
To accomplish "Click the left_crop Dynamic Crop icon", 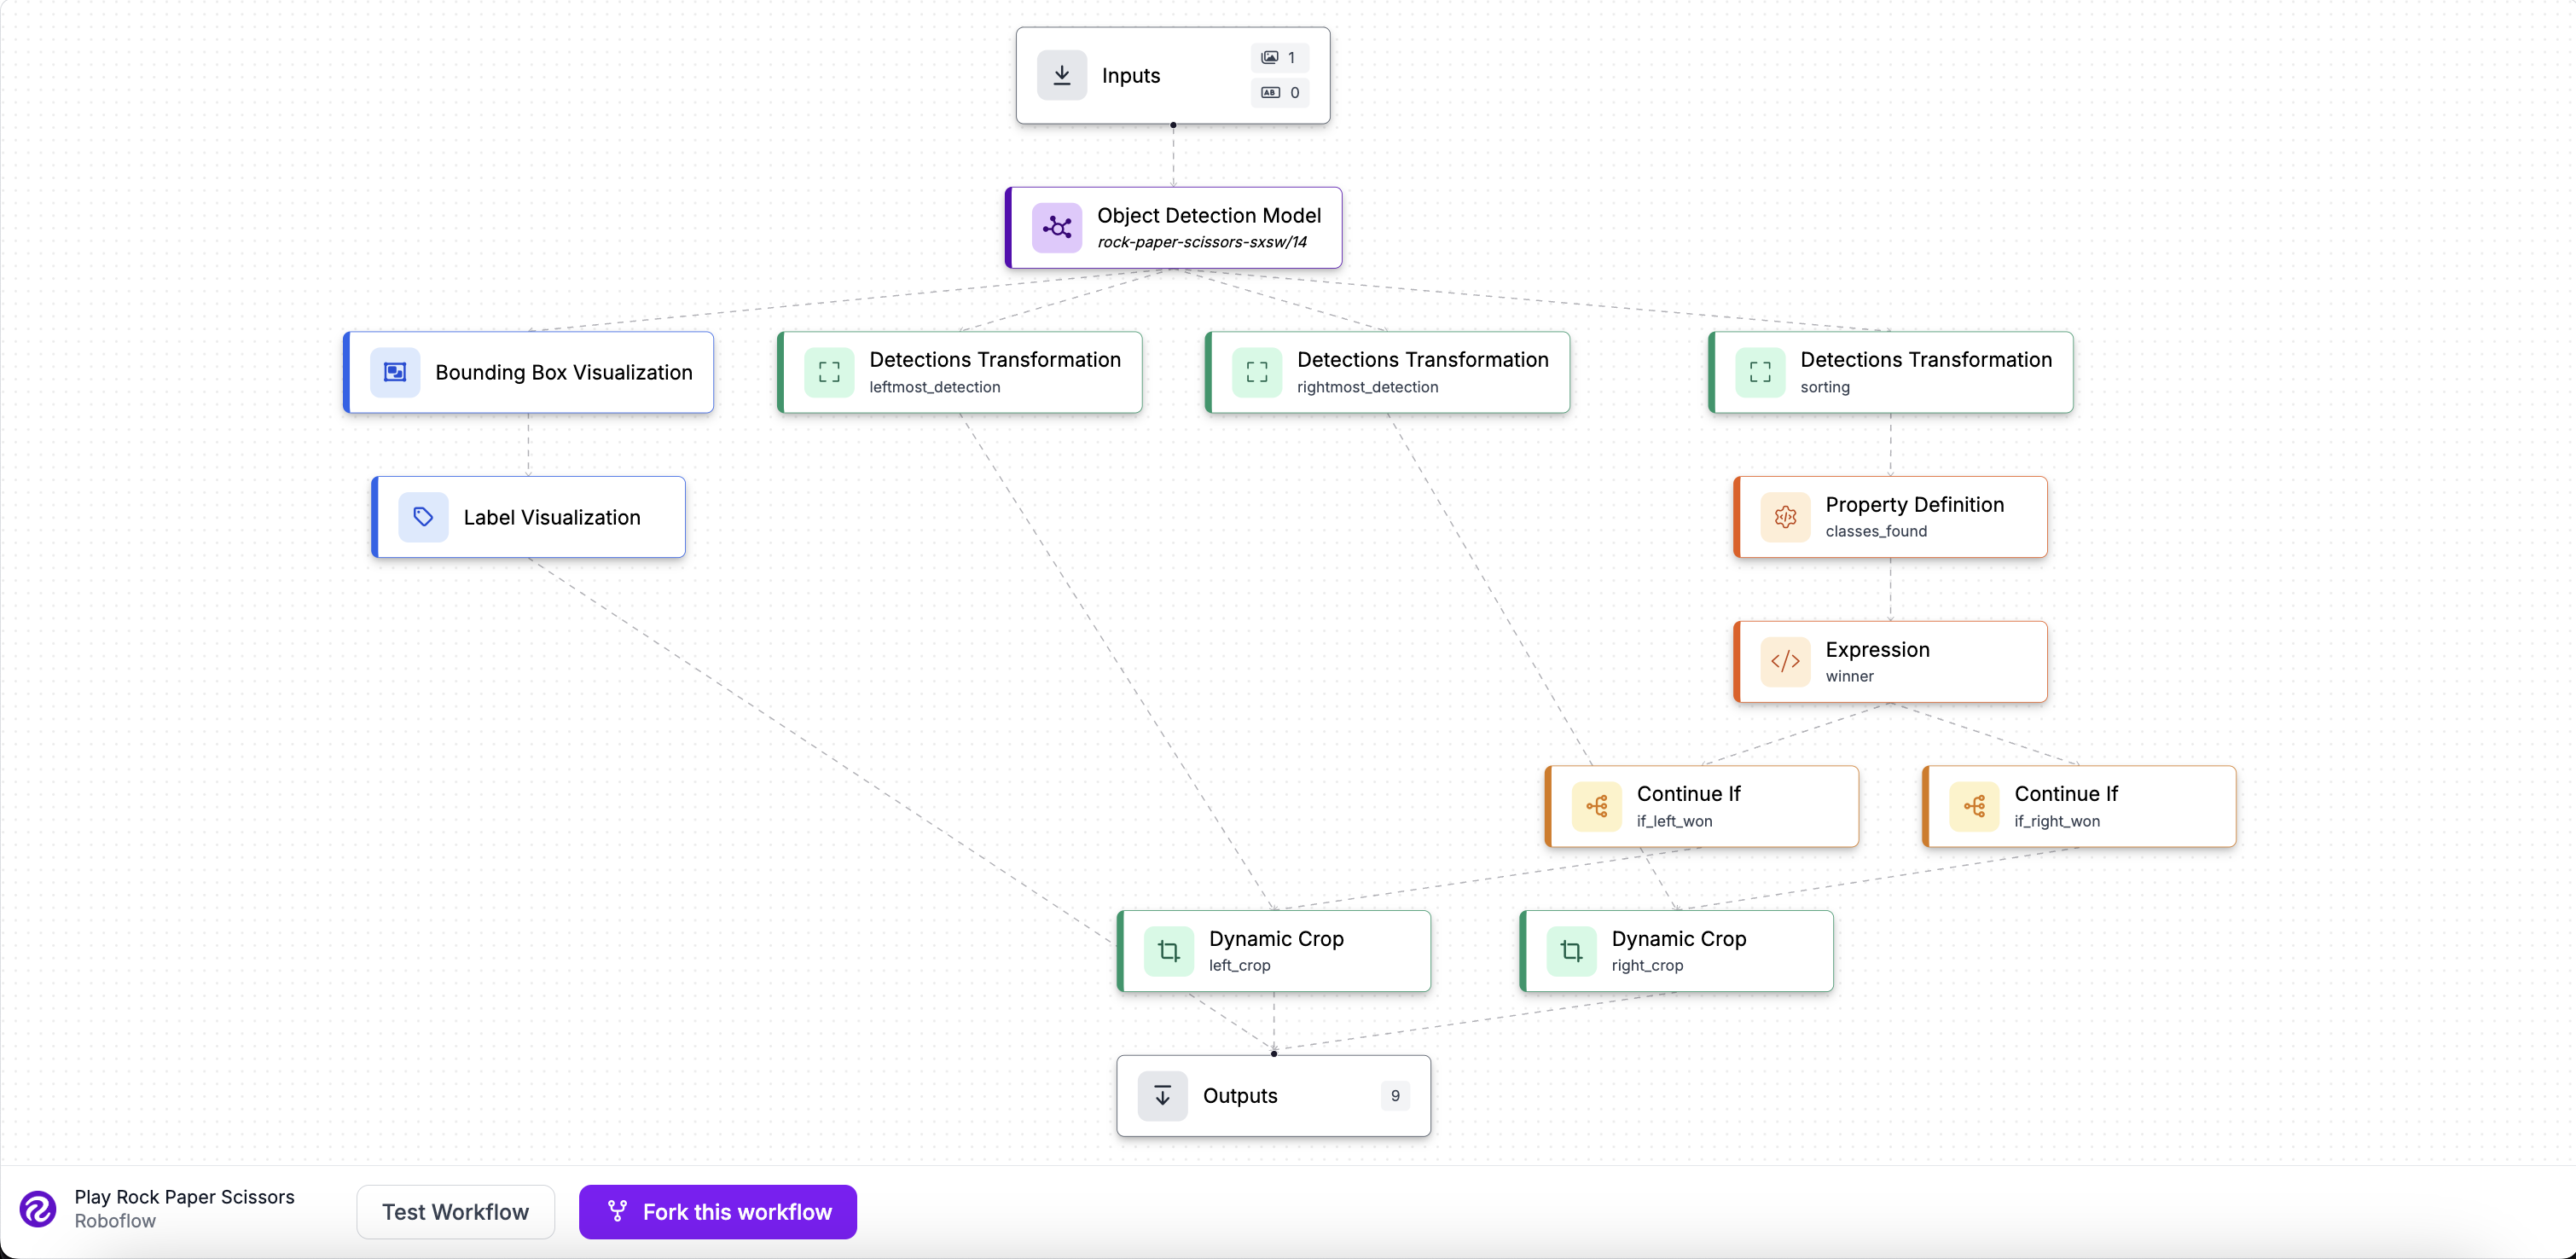I will 1168,951.
